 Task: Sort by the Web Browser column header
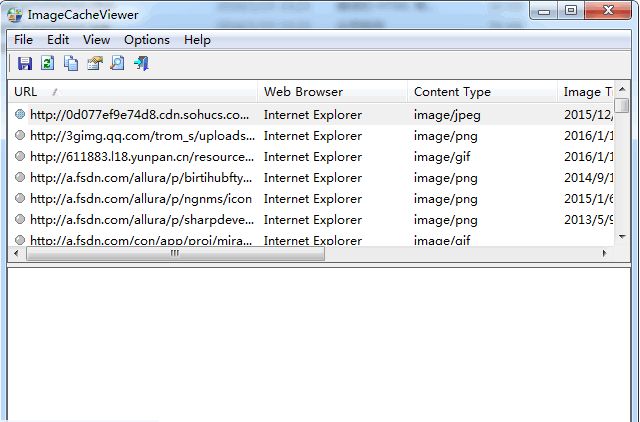click(333, 92)
